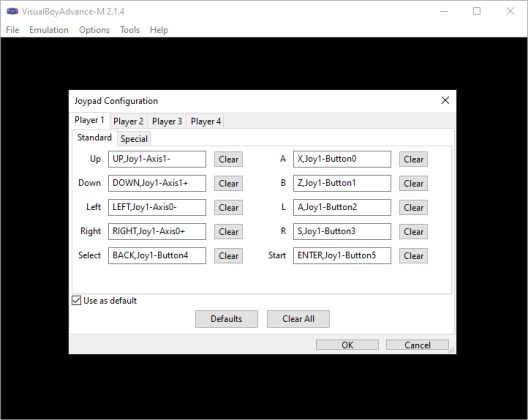528x420 pixels.
Task: Open the Options menu
Action: pyautogui.click(x=94, y=30)
